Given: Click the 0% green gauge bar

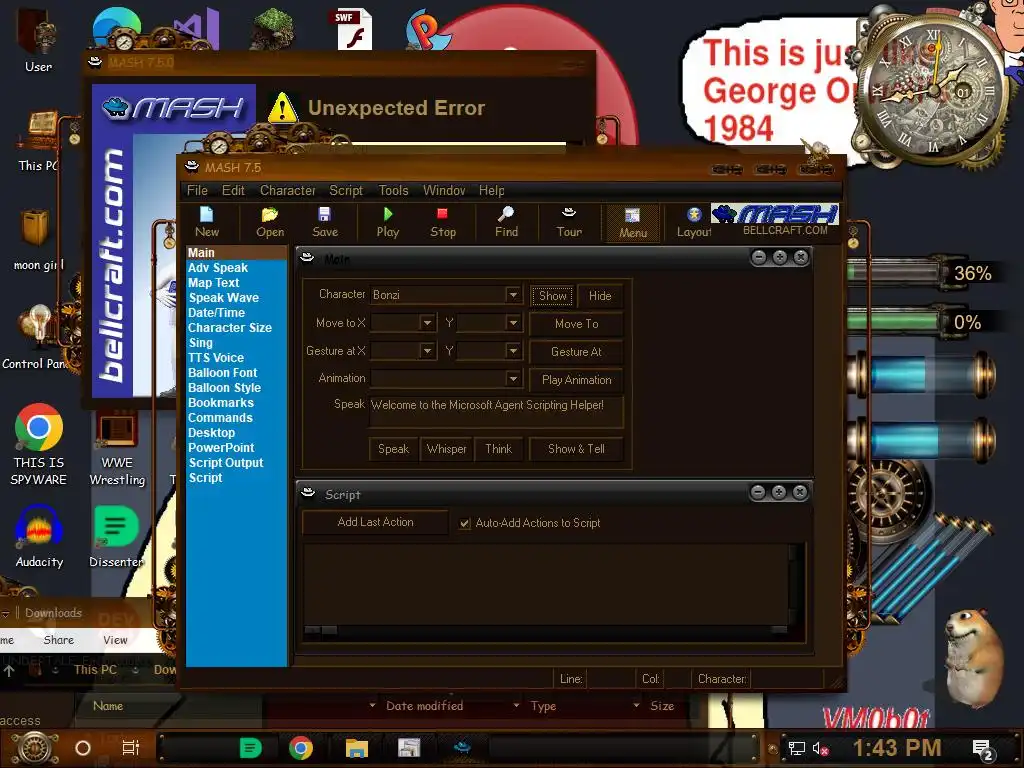Looking at the screenshot, I should click(894, 321).
